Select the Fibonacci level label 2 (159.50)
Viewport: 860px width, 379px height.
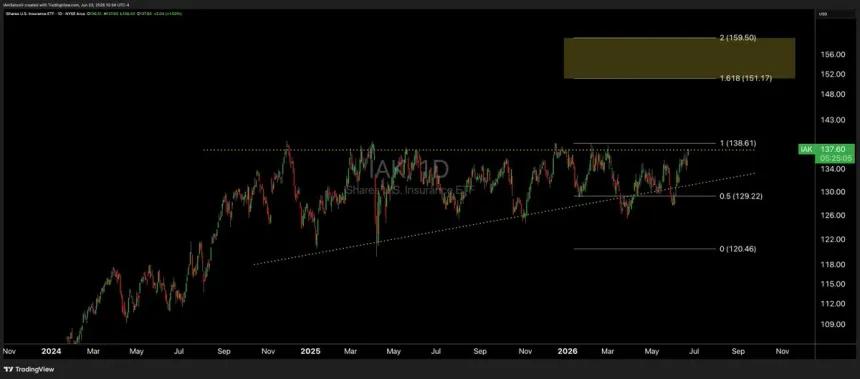pyautogui.click(x=738, y=38)
